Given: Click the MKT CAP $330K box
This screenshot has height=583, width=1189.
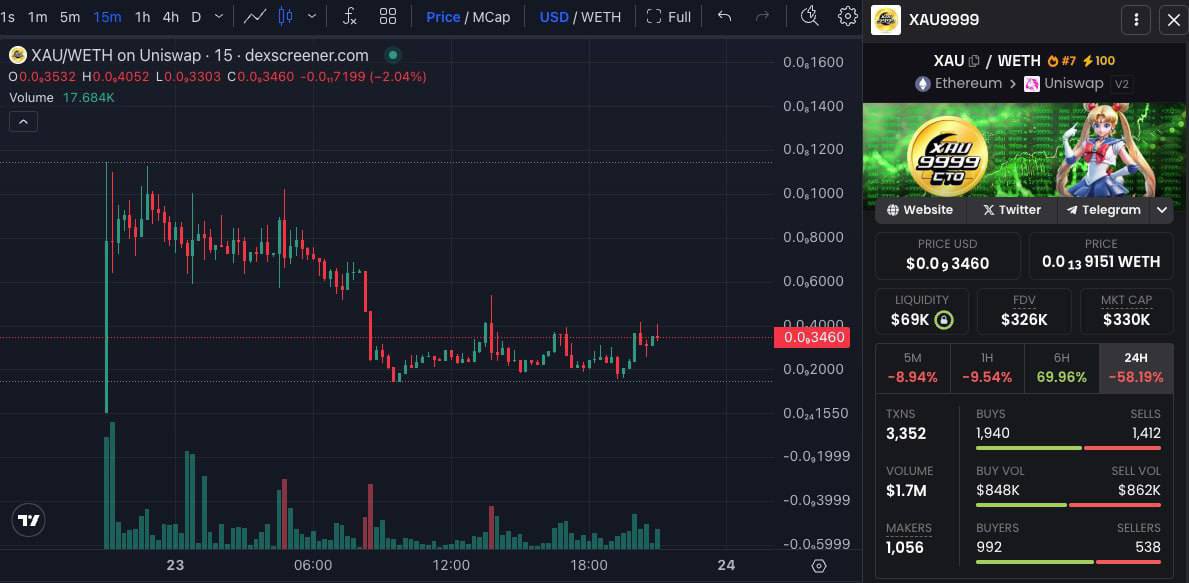Looking at the screenshot, I should 1126,311.
